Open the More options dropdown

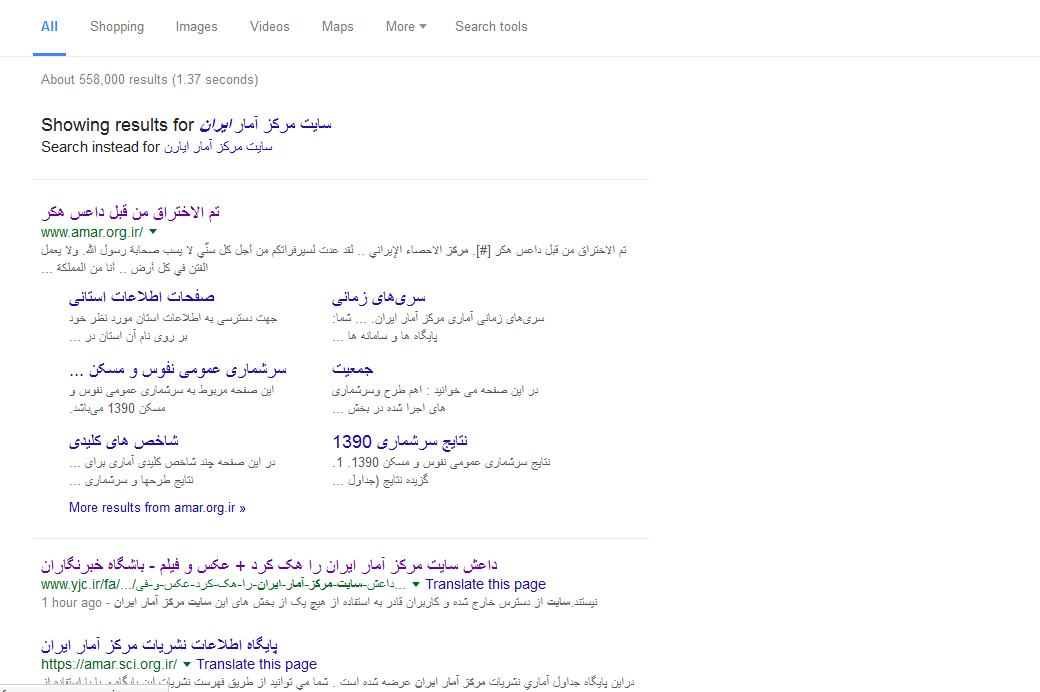pos(405,27)
